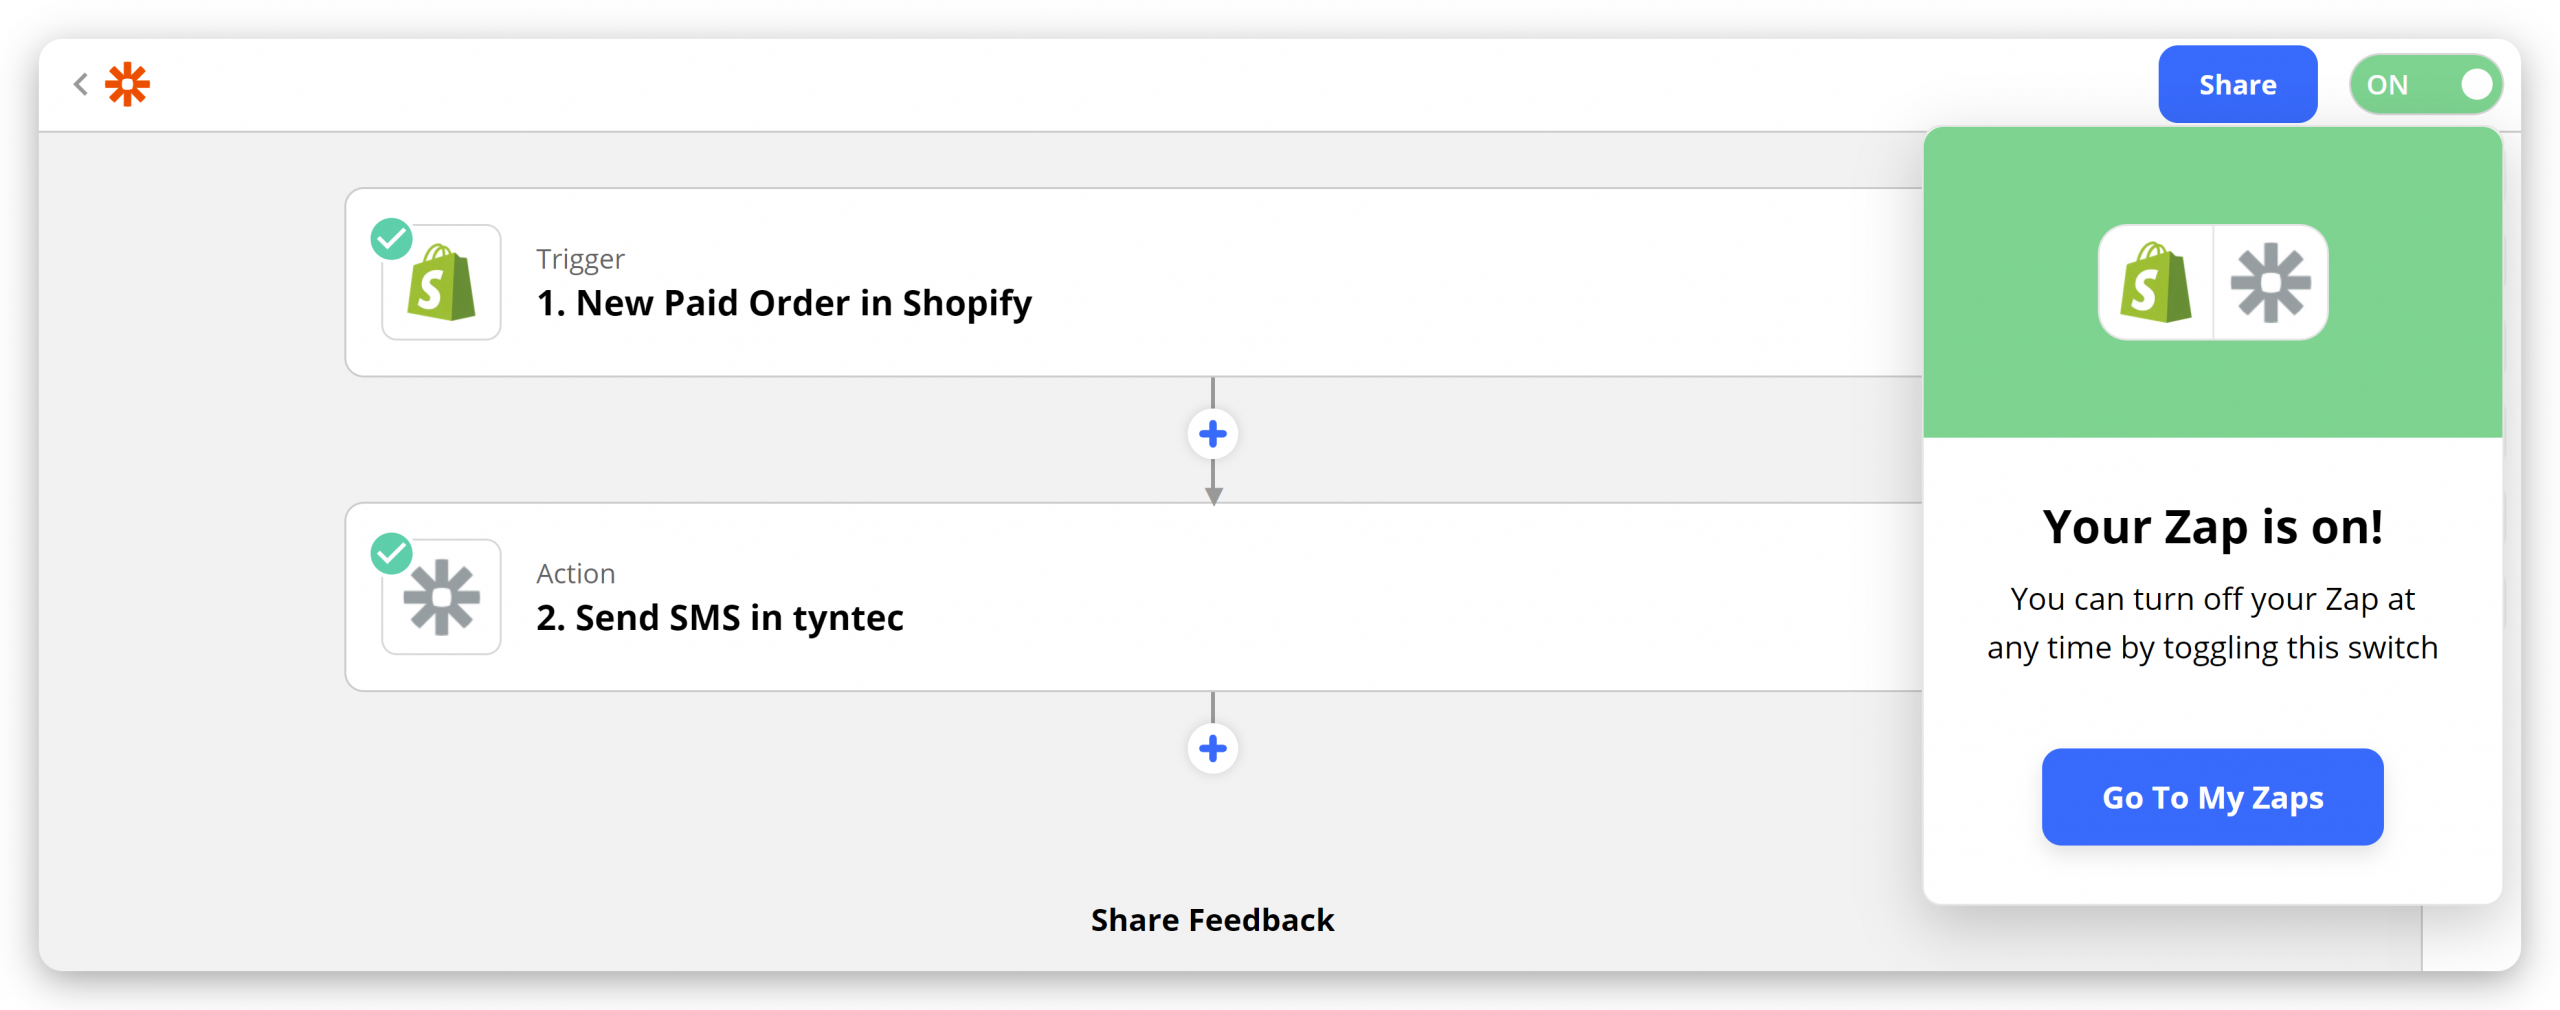Go back using the left chevron arrow
Screen dimensions: 2560x1010
coord(81,84)
